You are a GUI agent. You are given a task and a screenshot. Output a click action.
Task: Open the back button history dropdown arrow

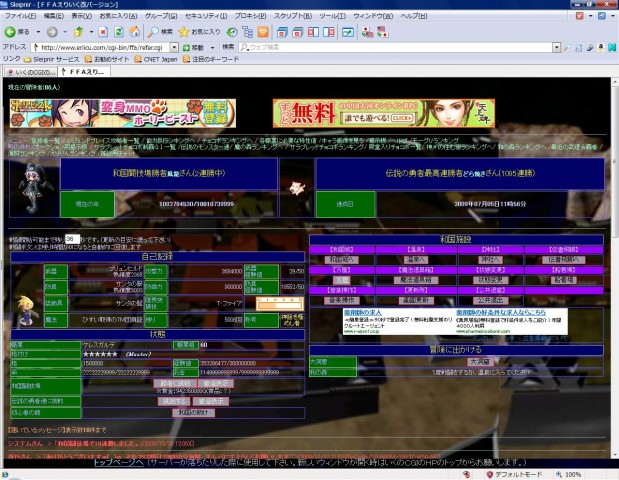click(x=38, y=32)
